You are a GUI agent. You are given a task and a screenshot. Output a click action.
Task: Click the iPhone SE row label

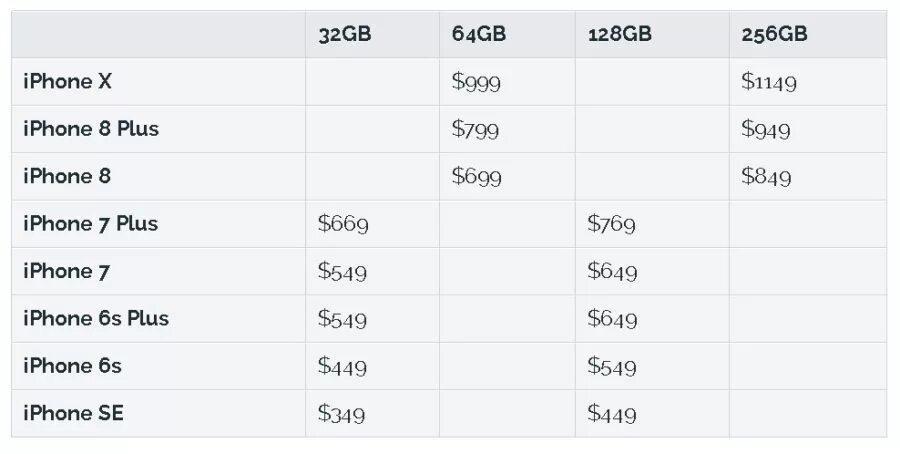73,413
